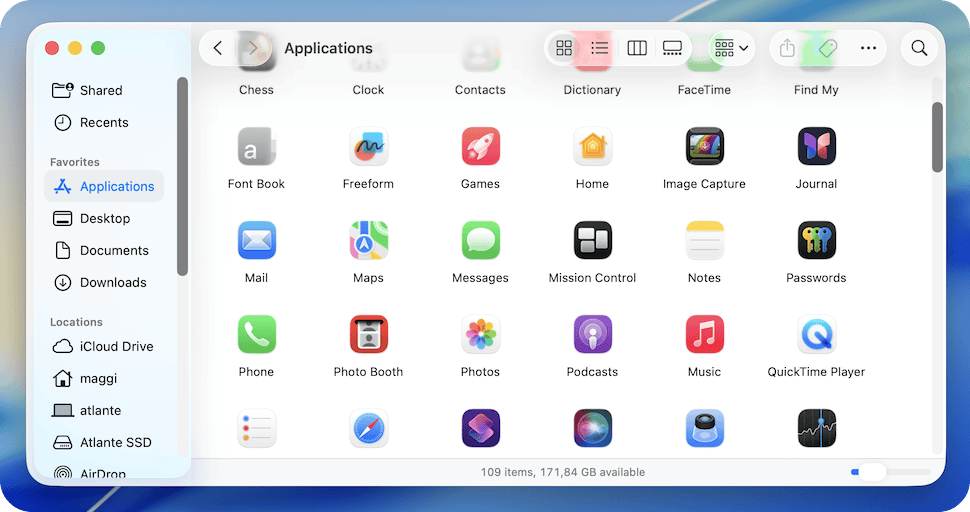Open the more actions ellipsis menu
The height and width of the screenshot is (512, 970).
tap(868, 48)
